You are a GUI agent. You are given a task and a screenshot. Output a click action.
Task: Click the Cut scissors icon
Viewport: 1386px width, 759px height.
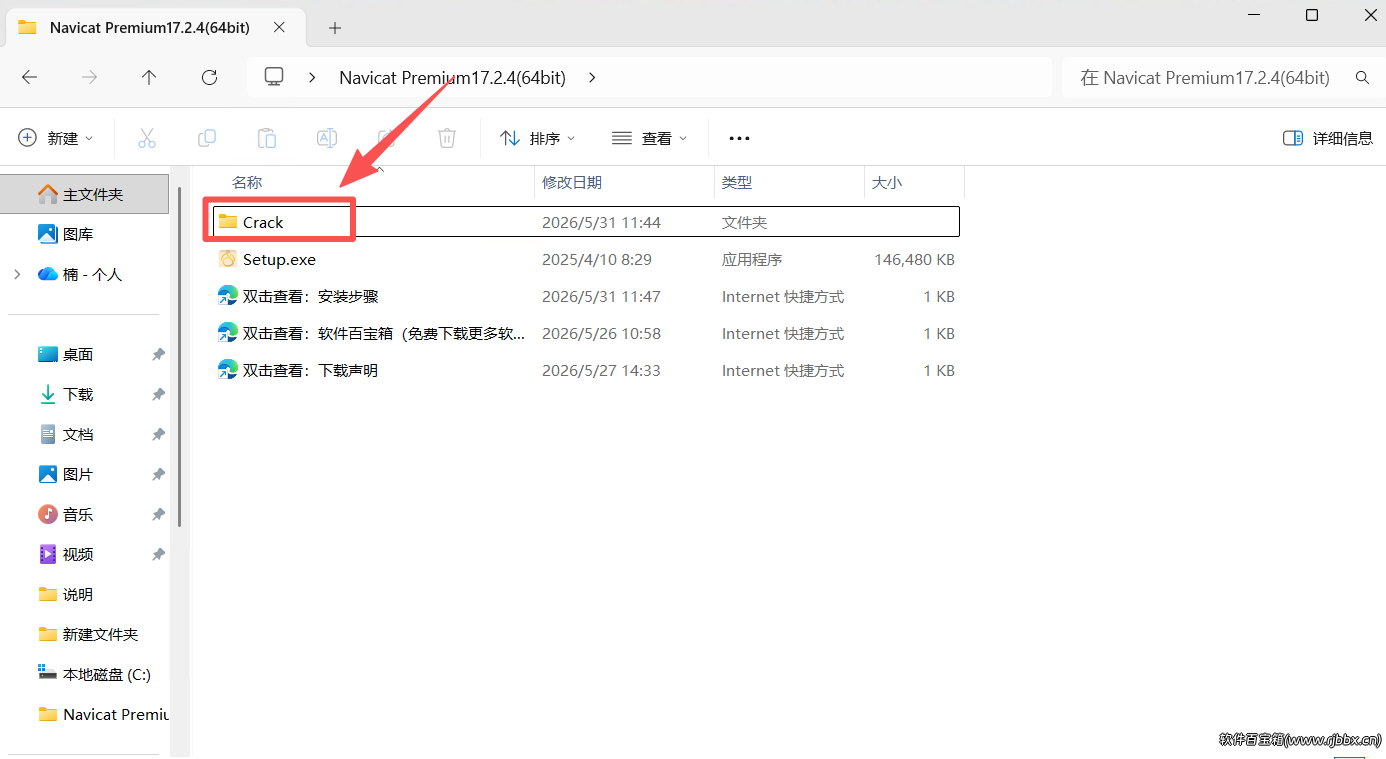coord(147,138)
